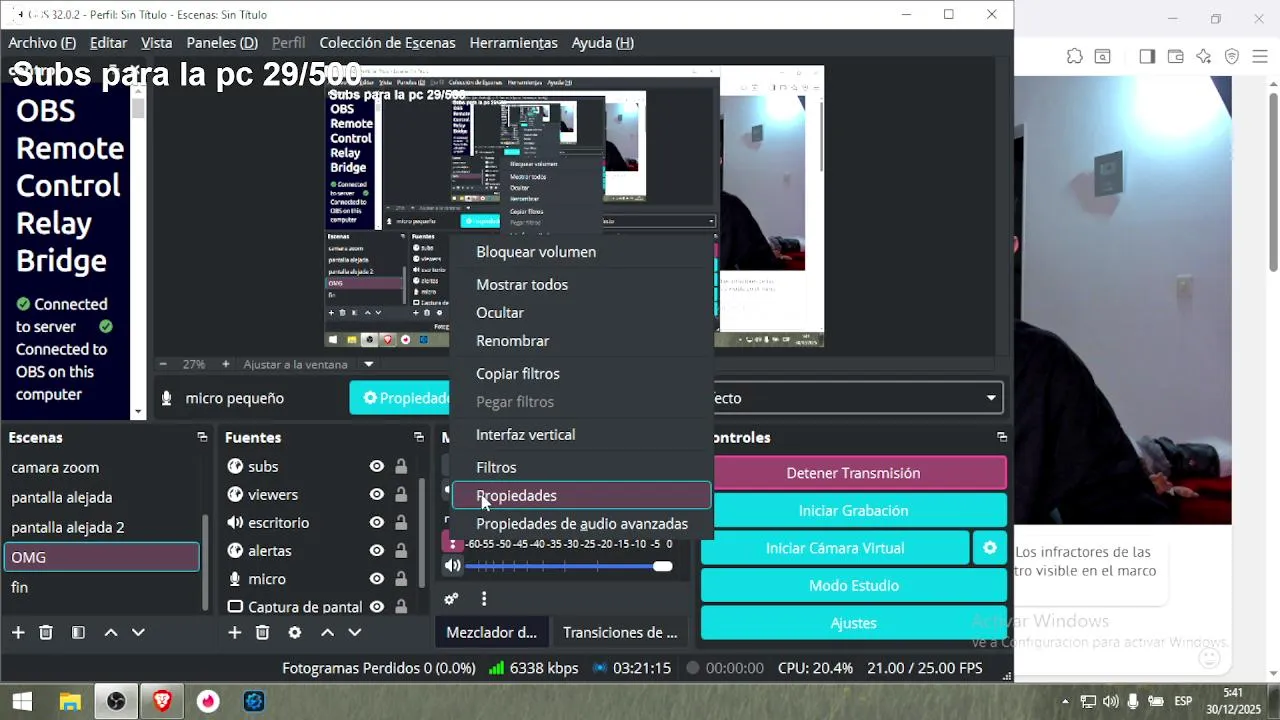This screenshot has width=1280, height=720.
Task: Open the Herramientas menu
Action: pos(513,42)
